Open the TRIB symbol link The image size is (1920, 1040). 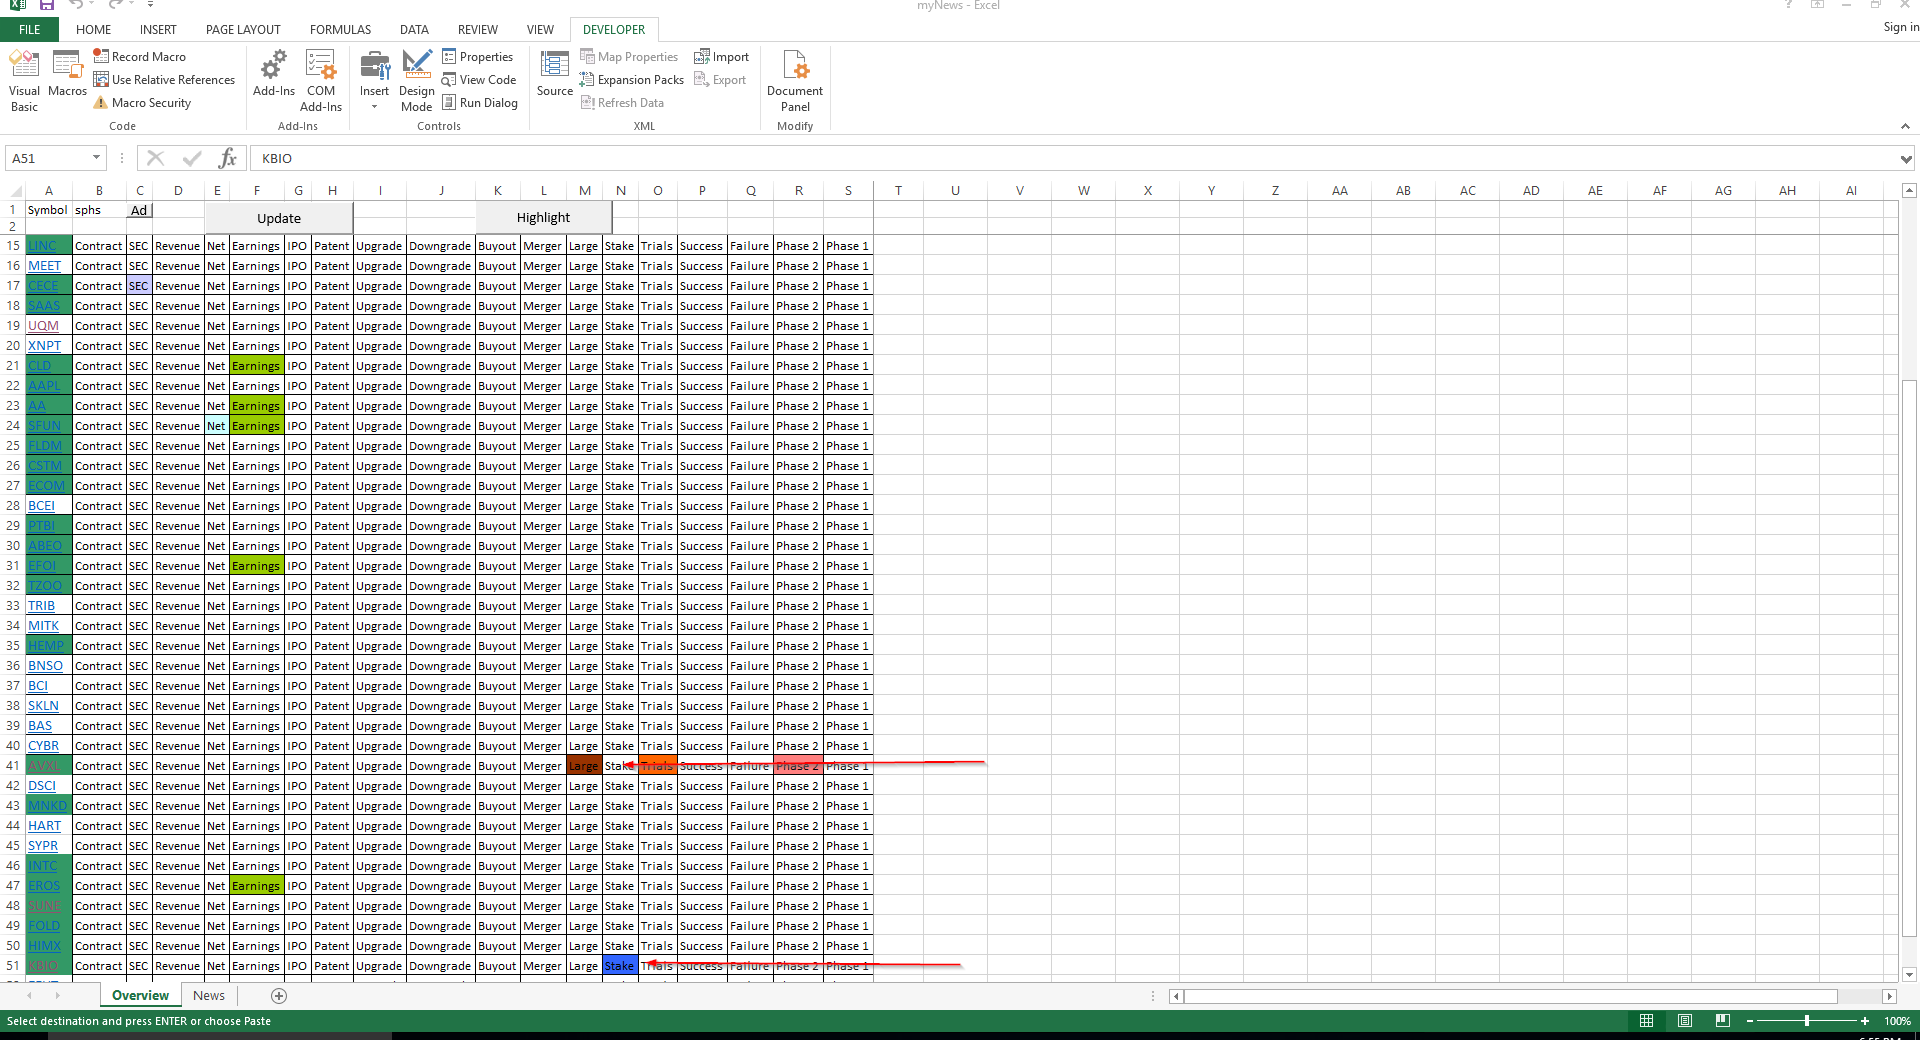(x=41, y=606)
